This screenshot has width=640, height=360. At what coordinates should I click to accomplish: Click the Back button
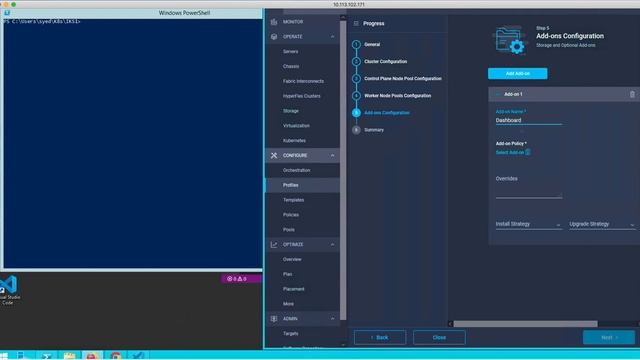tap(380, 338)
